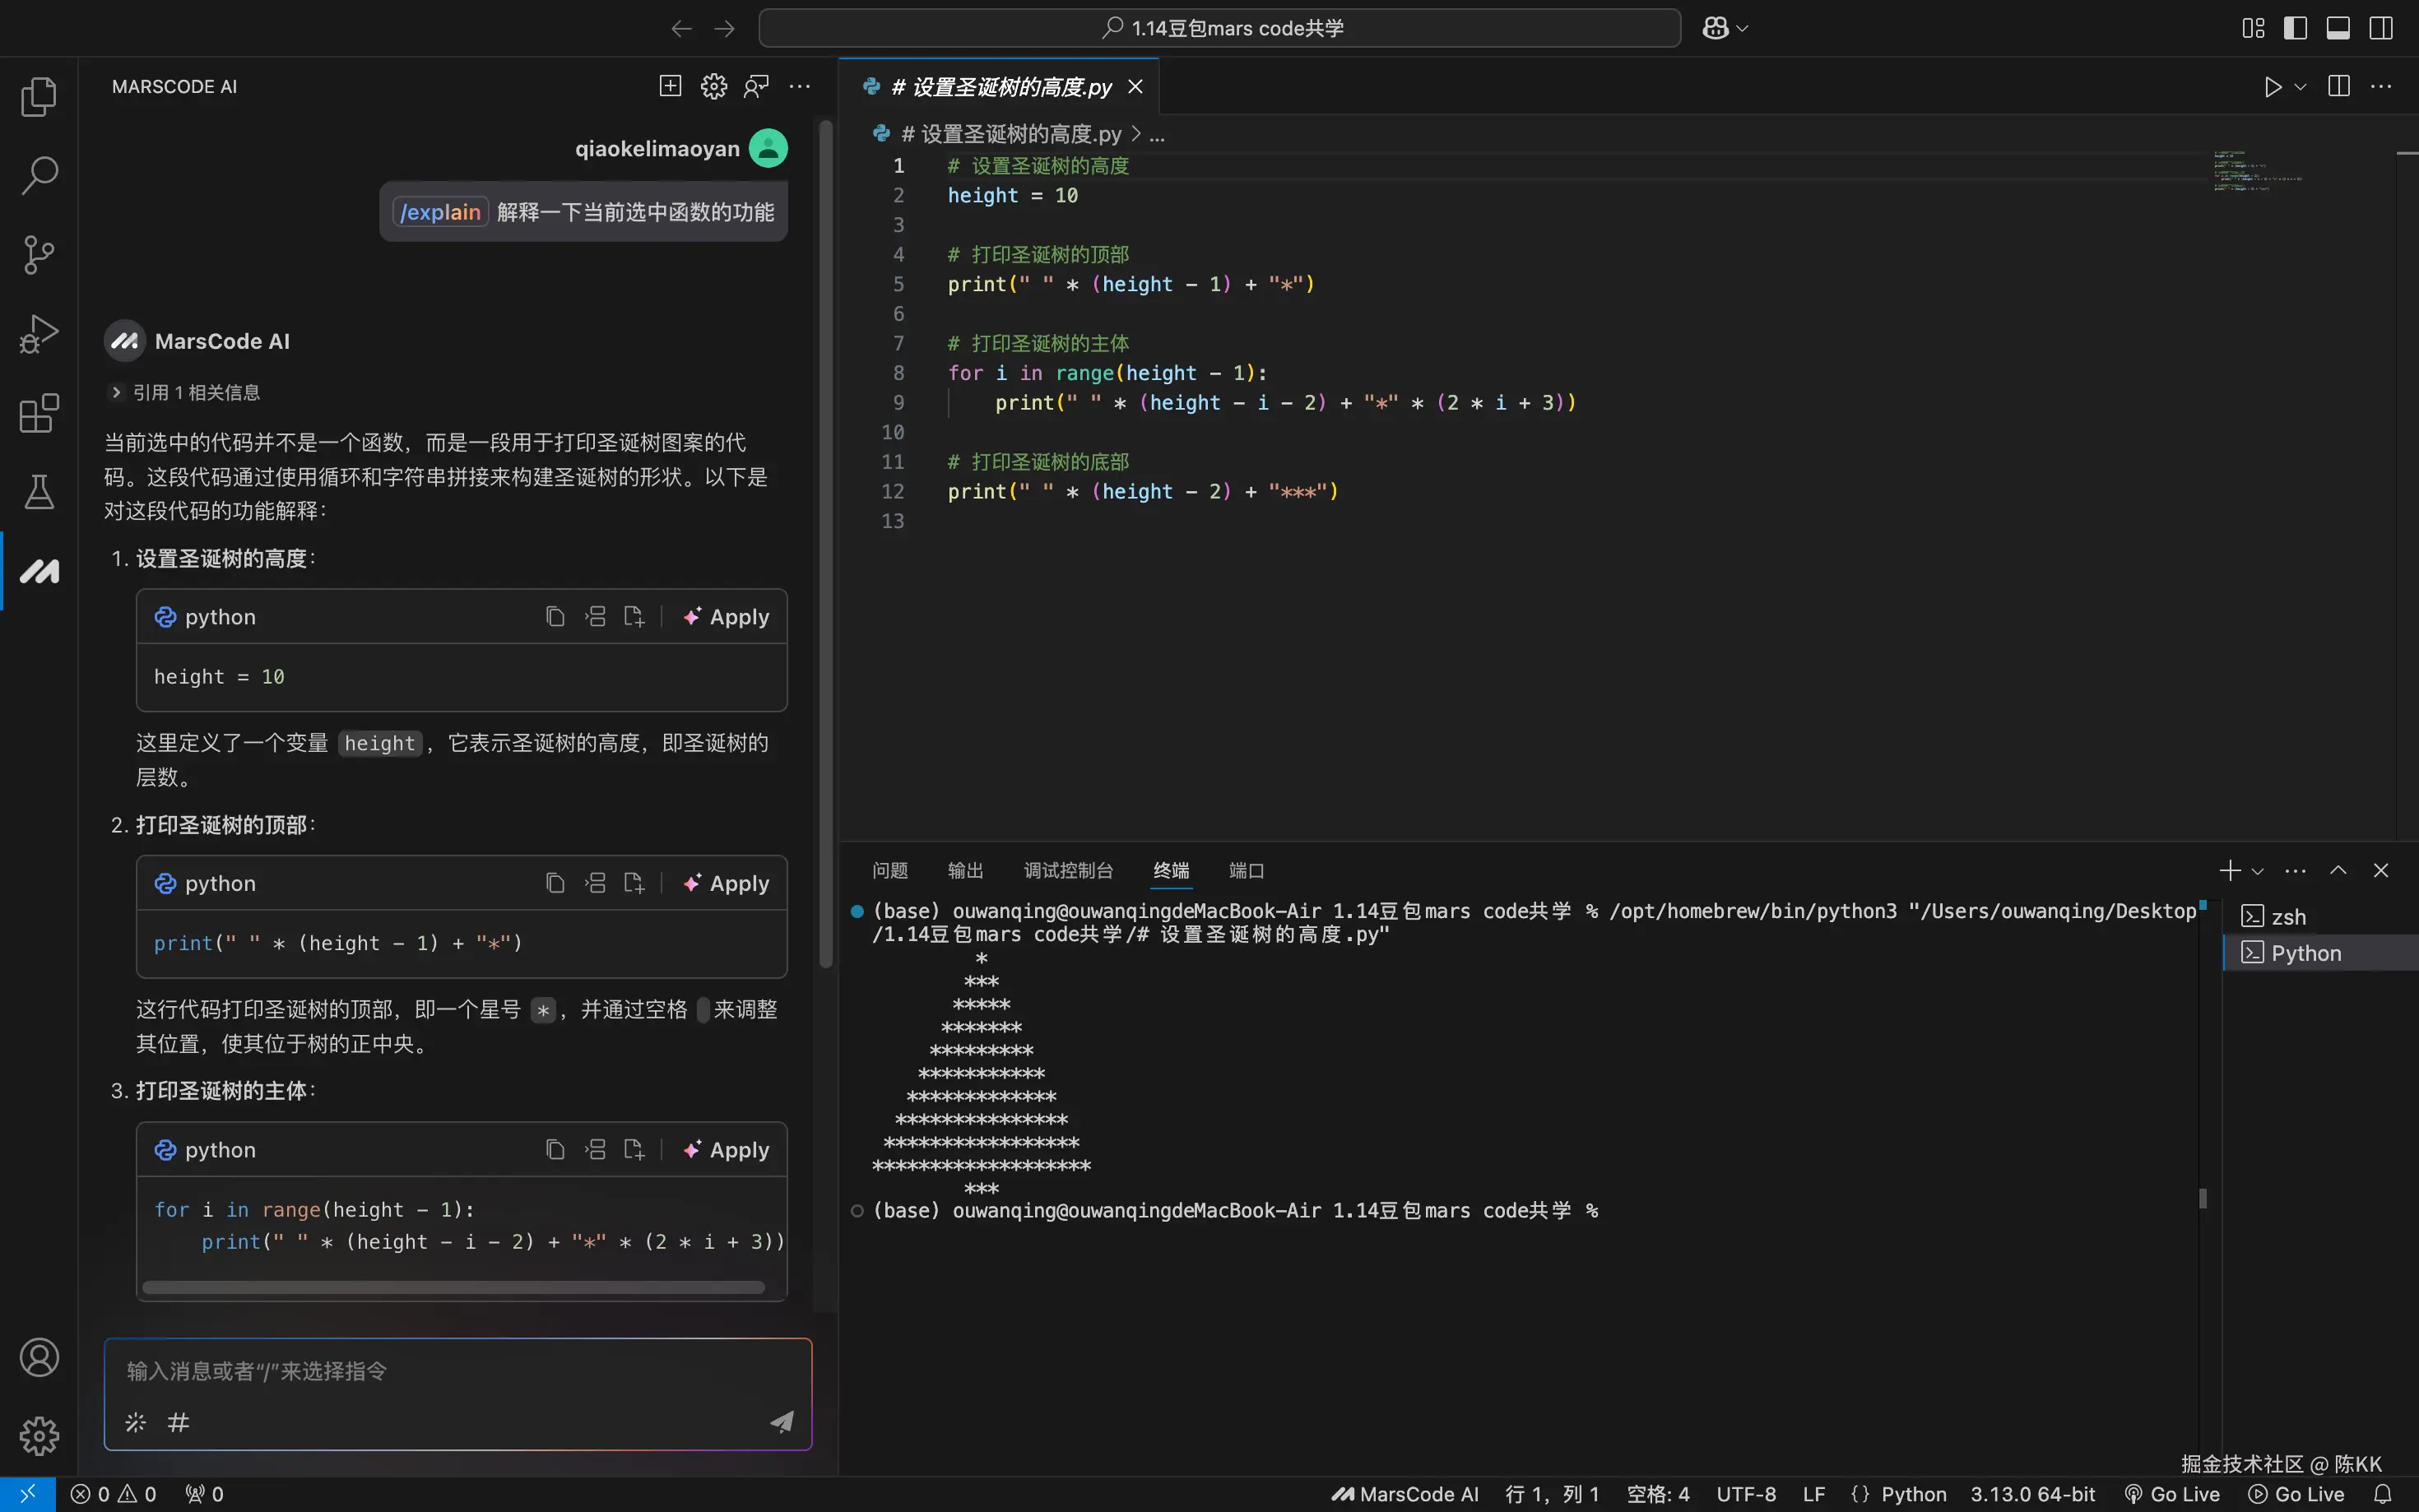Click the Go Live status bar item
This screenshot has height=1512, width=2419.
2171,1494
